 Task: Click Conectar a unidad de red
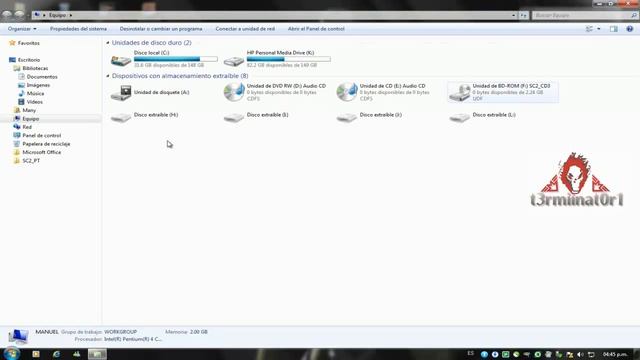pos(245,29)
